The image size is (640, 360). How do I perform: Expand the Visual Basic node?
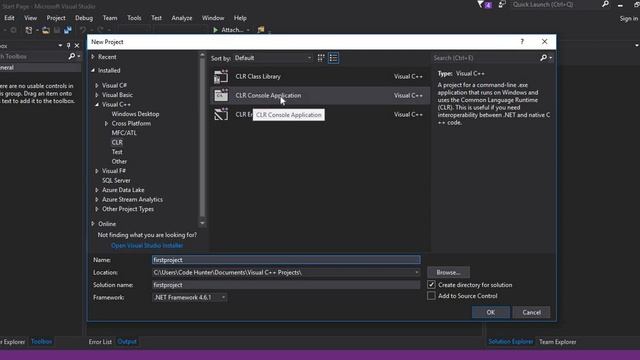tap(97, 95)
